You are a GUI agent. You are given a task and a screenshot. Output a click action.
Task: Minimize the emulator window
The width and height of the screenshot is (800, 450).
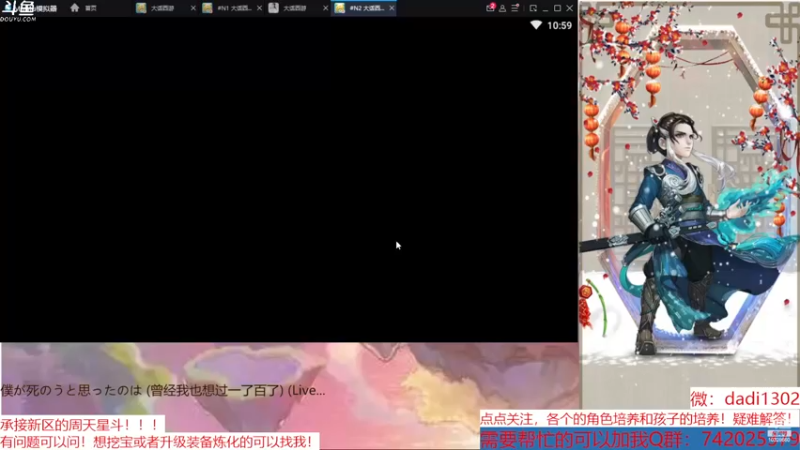click(x=545, y=9)
